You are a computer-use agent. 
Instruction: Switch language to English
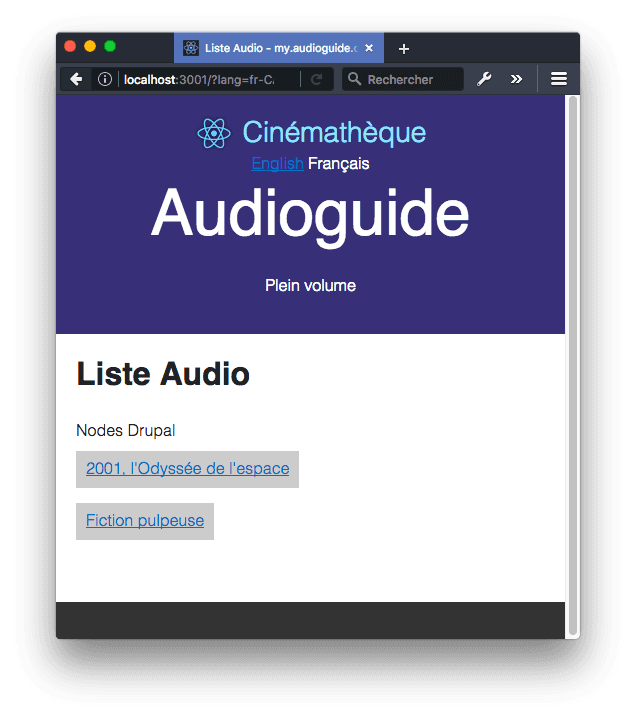coord(277,163)
